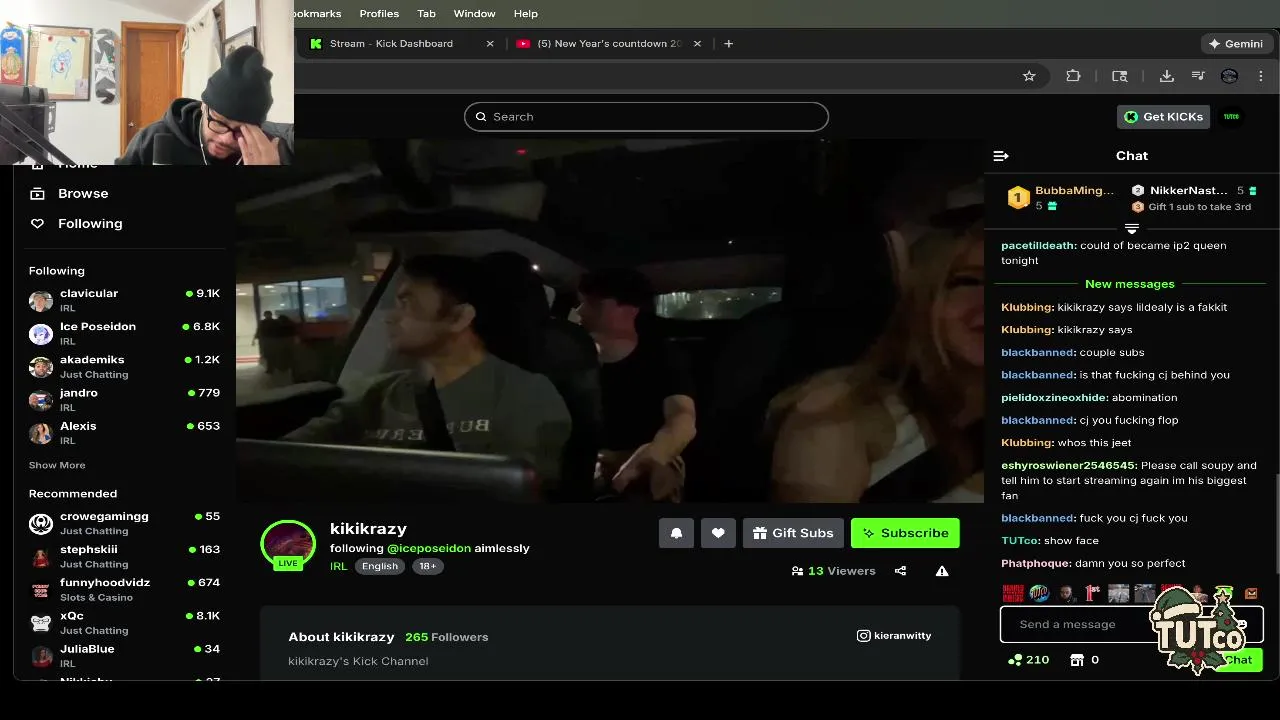Screen dimensions: 1280x720
Task: Click BubbaMing top gifter entry
Action: tap(1062, 197)
